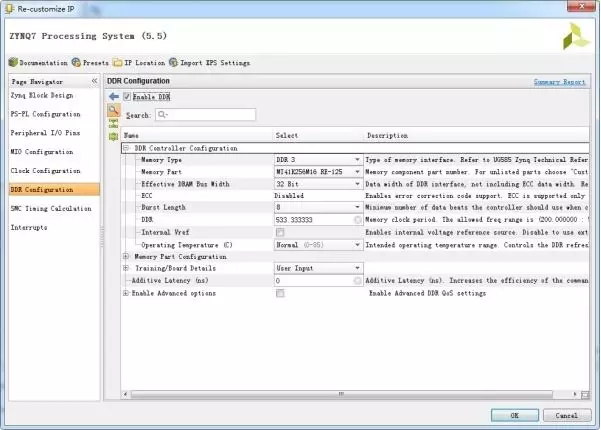Click the green expand-all icon in side strip
Screen dimensions: 601x430
113,136
